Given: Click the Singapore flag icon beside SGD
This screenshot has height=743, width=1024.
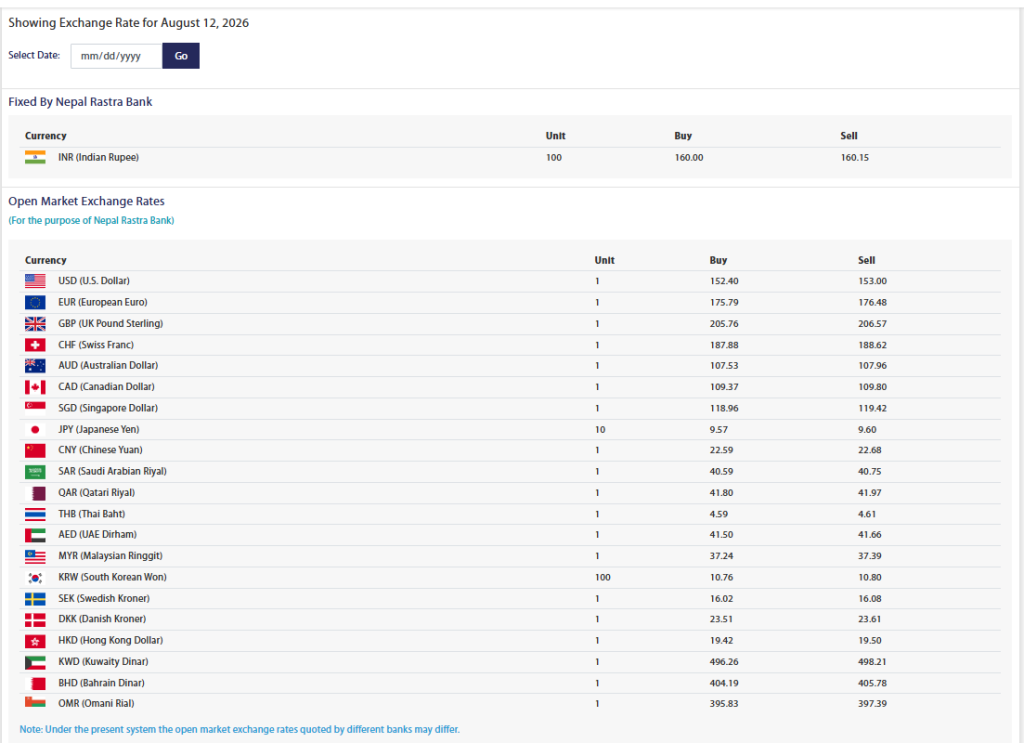Looking at the screenshot, I should click(35, 408).
